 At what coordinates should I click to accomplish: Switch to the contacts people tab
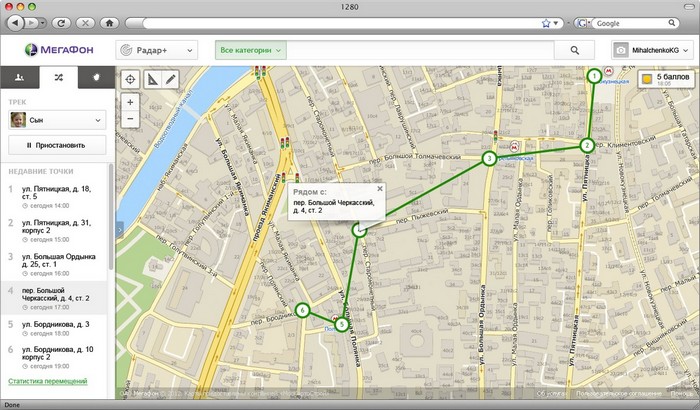[18, 77]
